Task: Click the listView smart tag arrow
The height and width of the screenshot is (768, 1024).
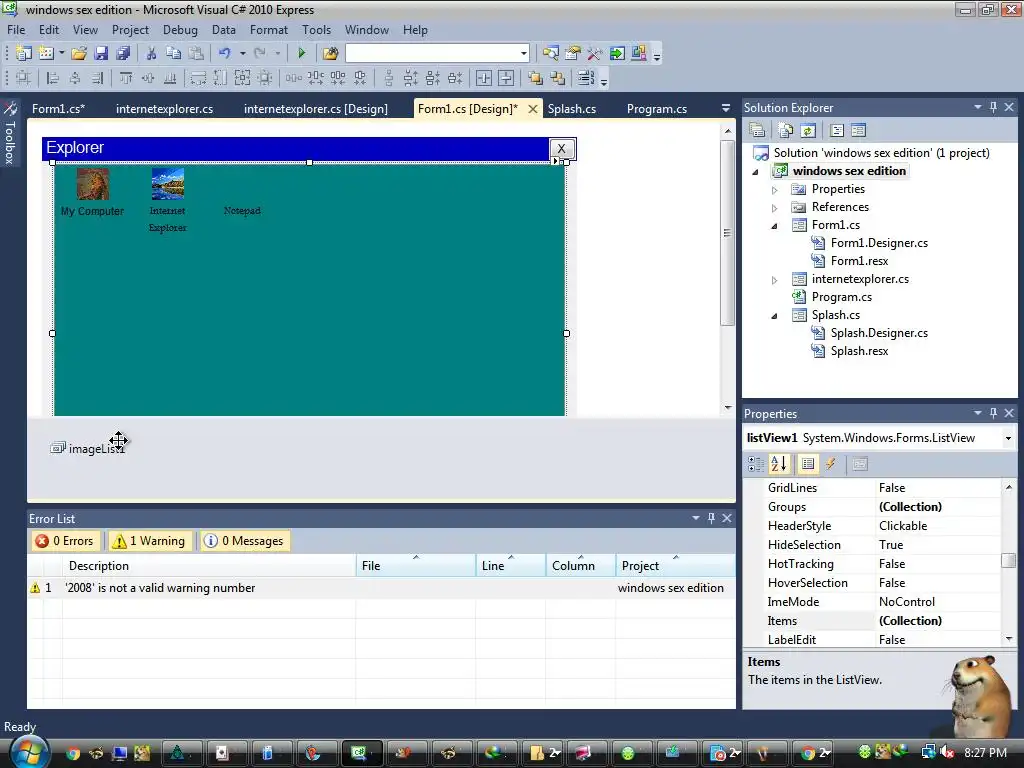Action: 555,161
